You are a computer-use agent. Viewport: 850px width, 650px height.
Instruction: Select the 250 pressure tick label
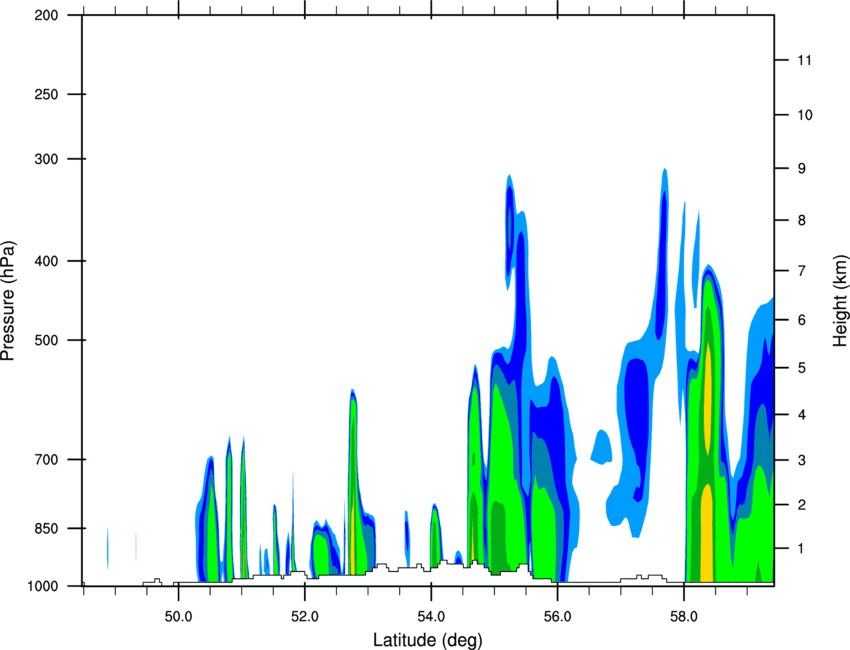point(46,94)
